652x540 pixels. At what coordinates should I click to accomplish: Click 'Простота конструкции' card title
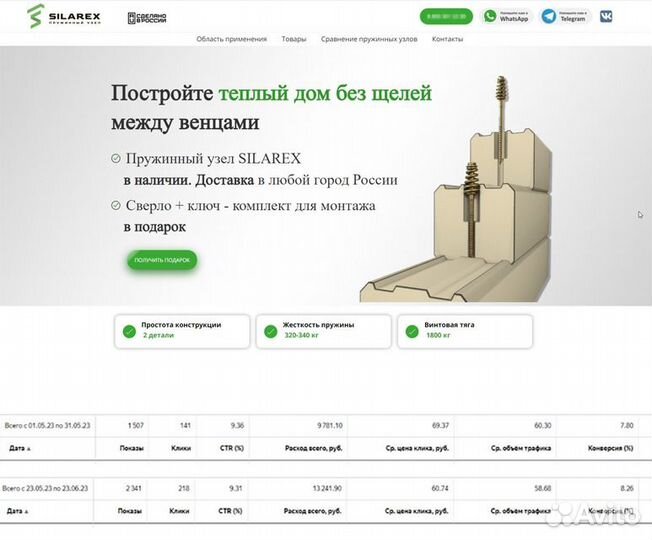[181, 325]
